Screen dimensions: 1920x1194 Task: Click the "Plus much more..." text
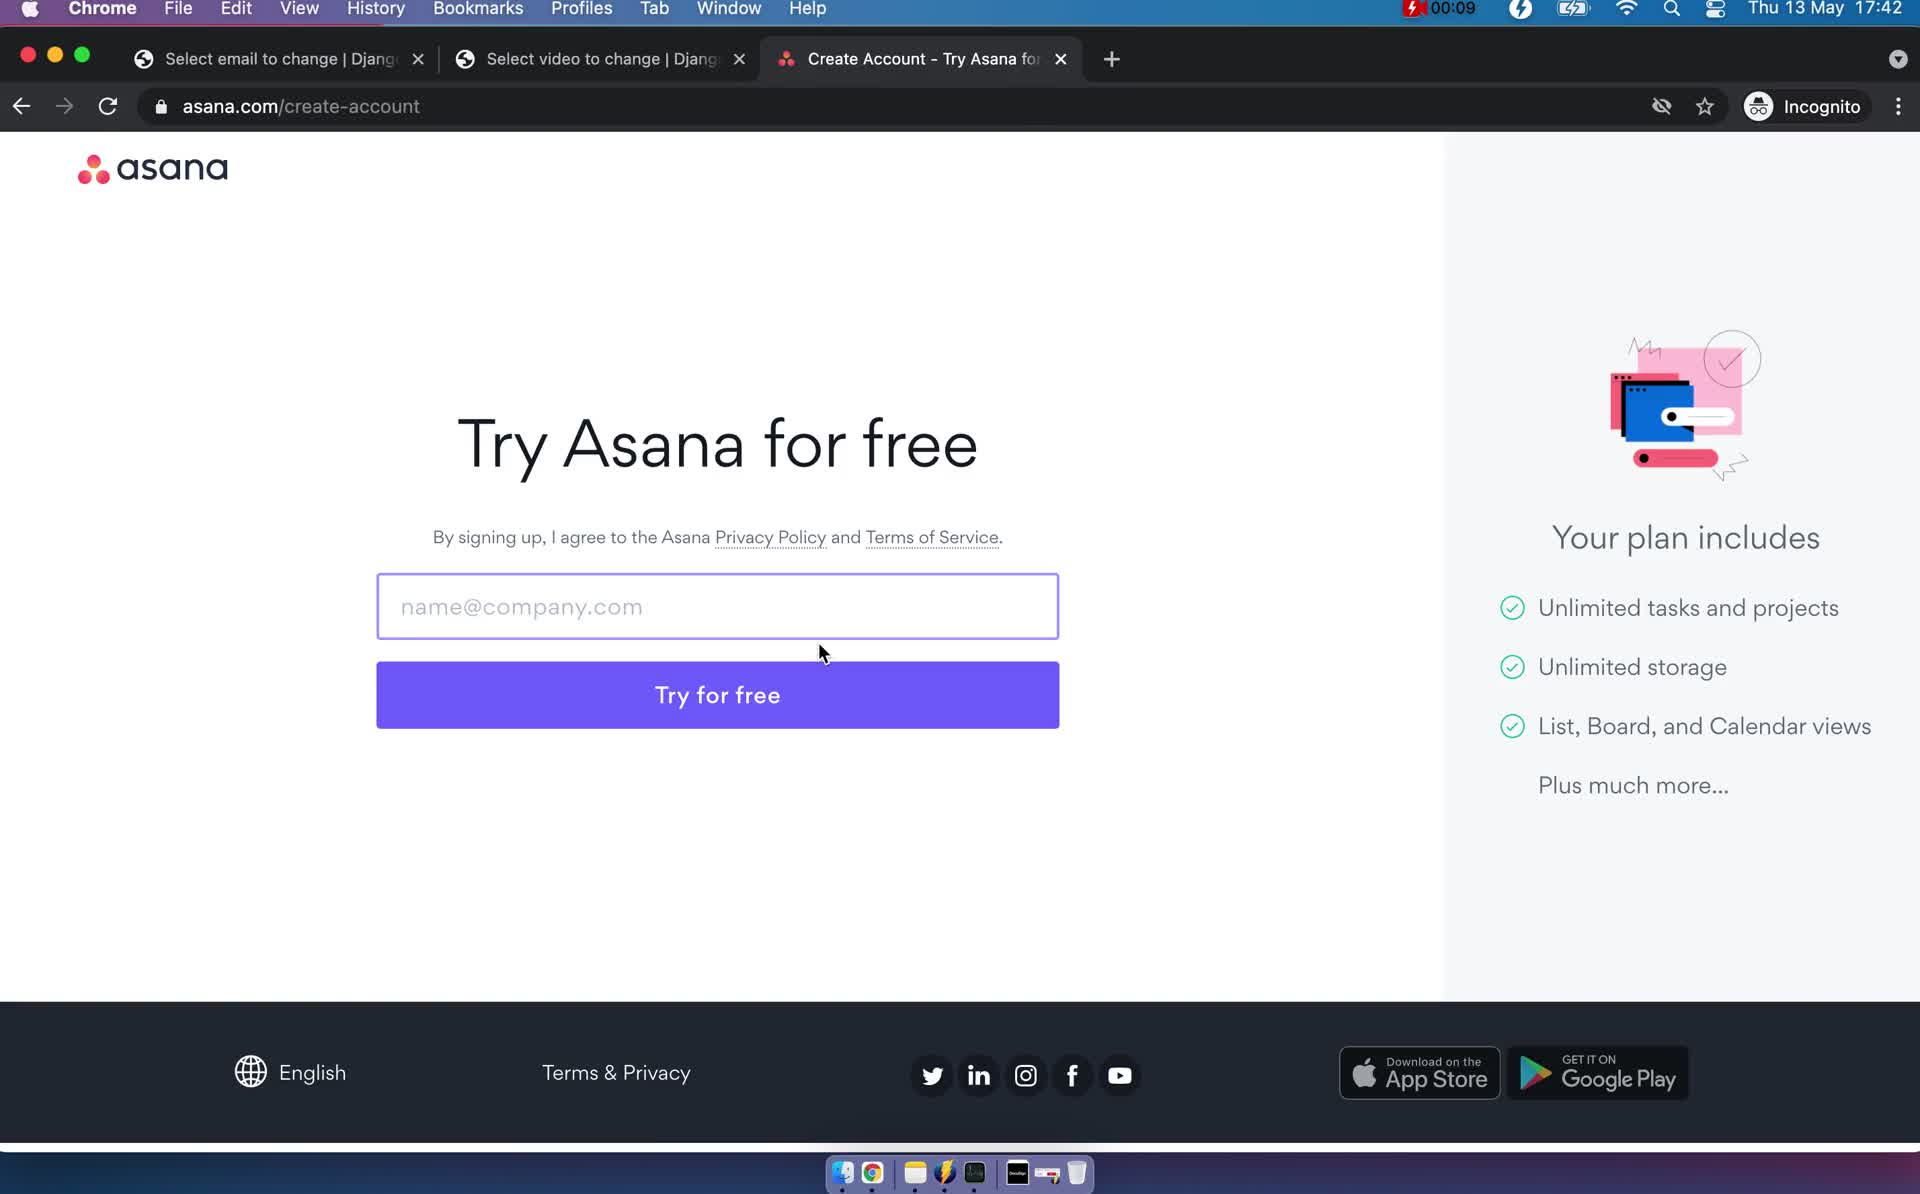pyautogui.click(x=1633, y=785)
